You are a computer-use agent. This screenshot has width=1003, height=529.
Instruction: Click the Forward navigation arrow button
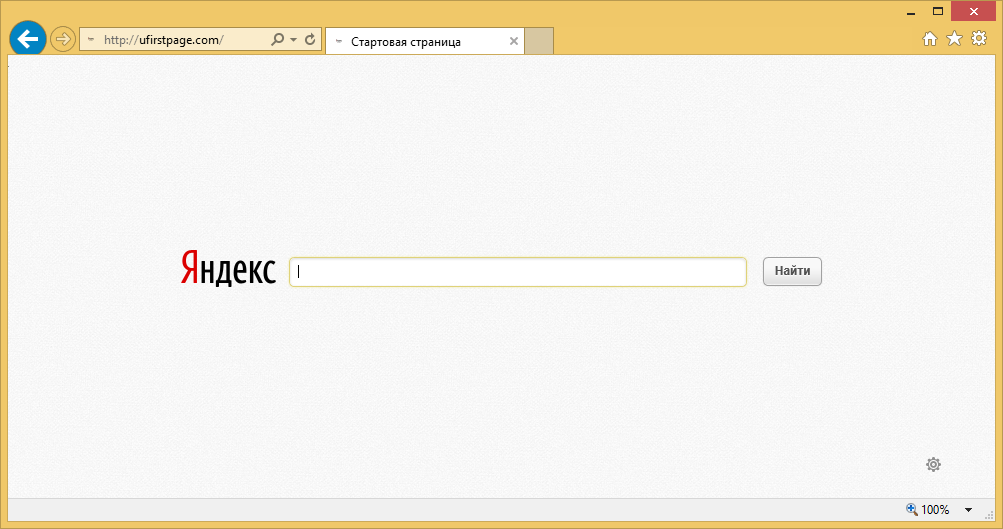[63, 40]
